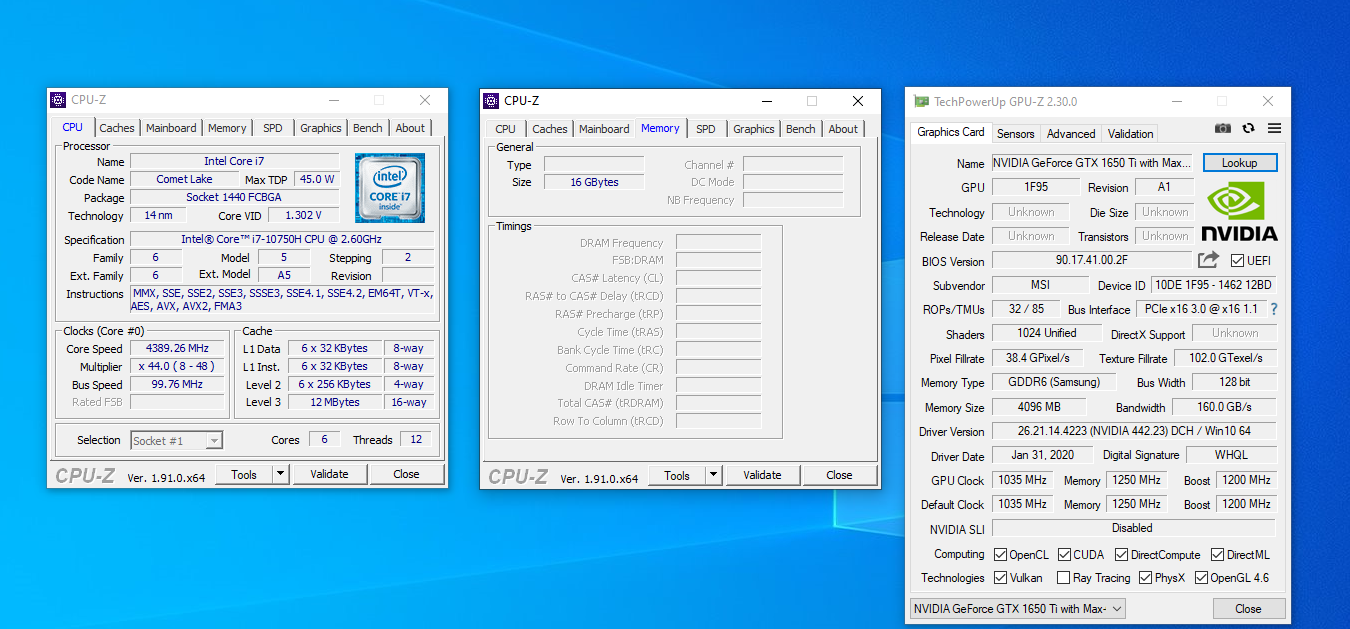The width and height of the screenshot is (1350, 629).
Task: Click Validate in the CPU-tab CPU-Z window
Action: (x=329, y=474)
